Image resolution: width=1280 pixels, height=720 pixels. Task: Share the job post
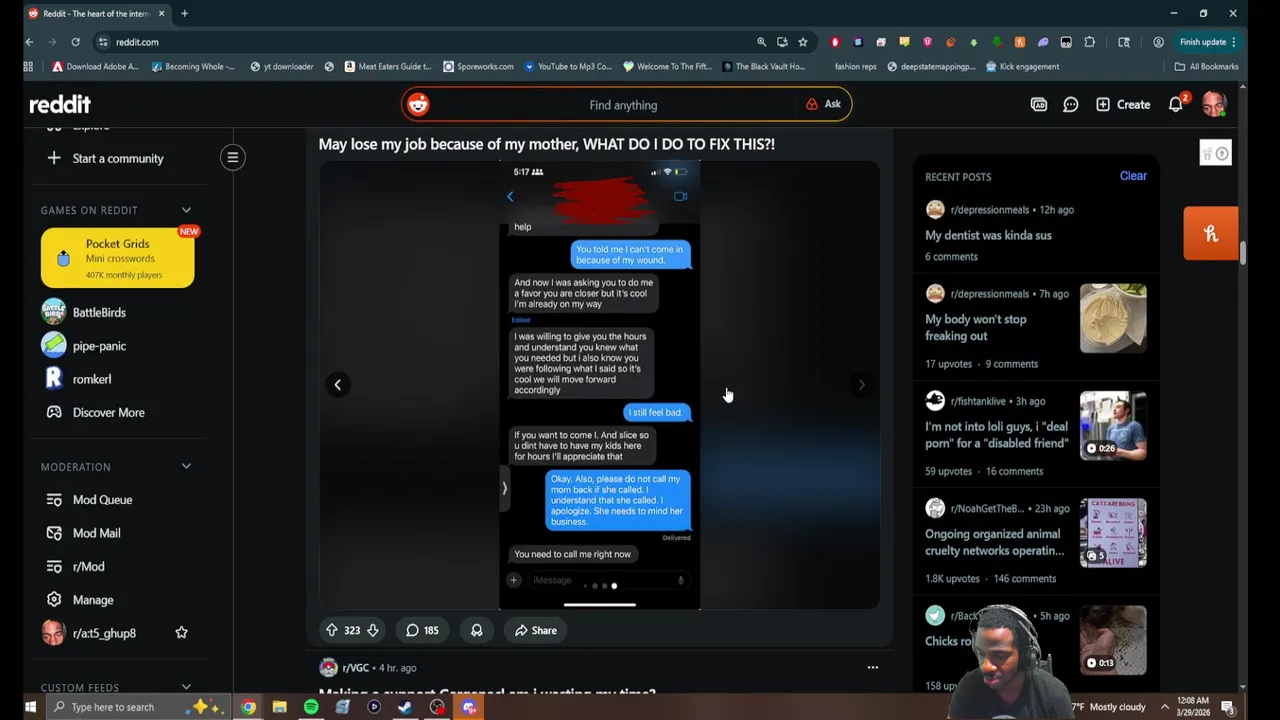tap(535, 630)
